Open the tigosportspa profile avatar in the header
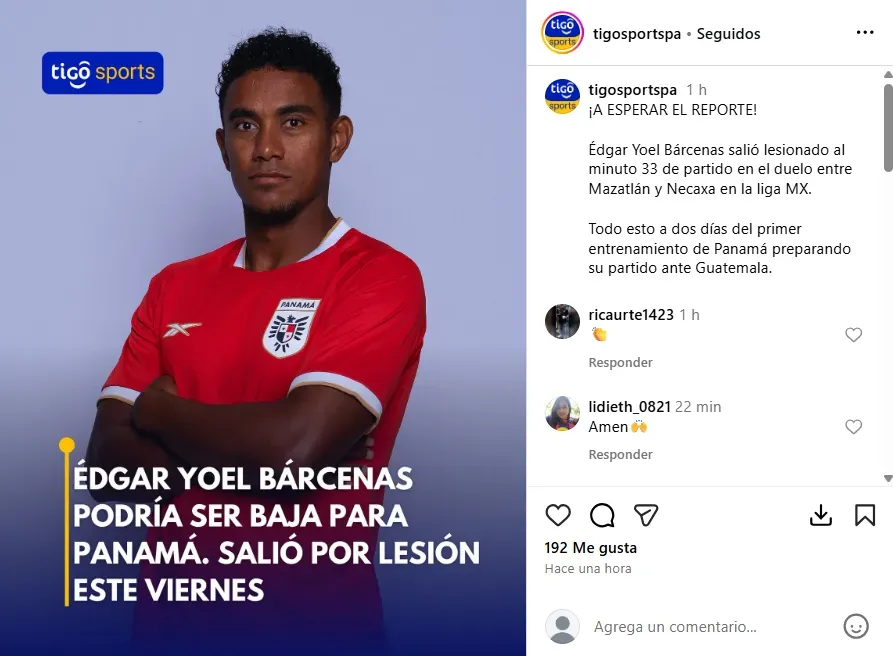This screenshot has height=656, width=893. [562, 33]
